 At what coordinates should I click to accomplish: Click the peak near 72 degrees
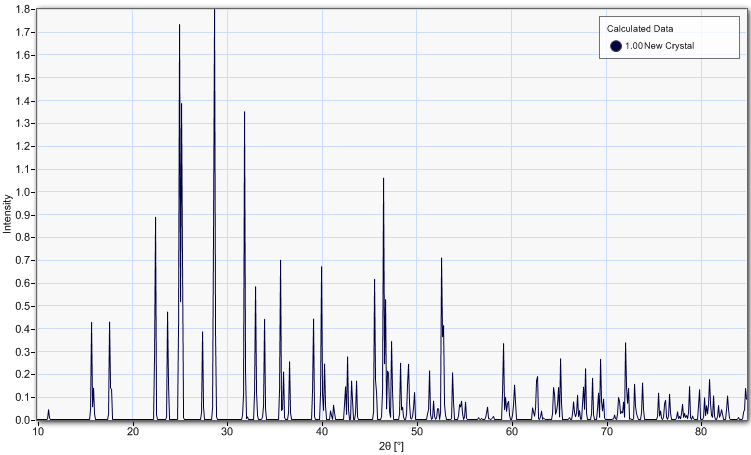coord(626,345)
